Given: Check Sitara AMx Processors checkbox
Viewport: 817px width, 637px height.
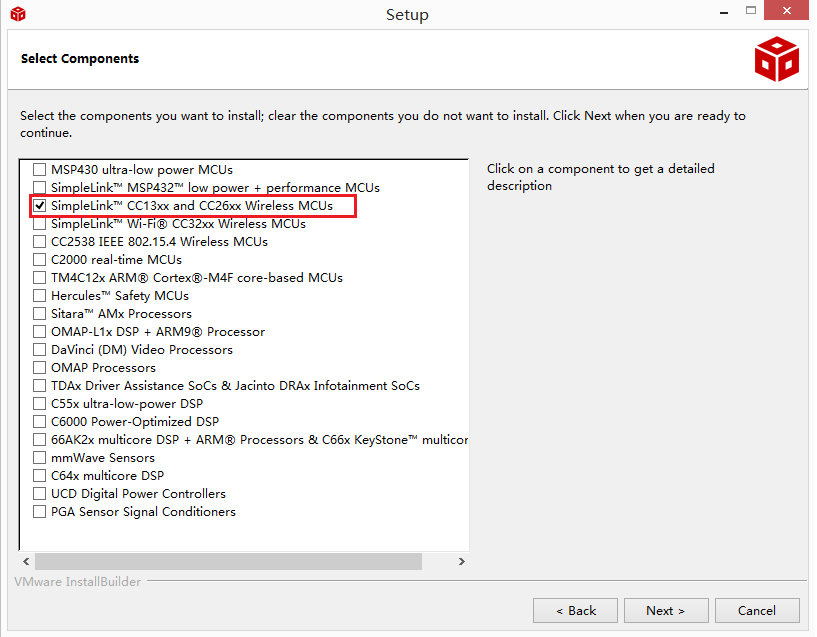Looking at the screenshot, I should click(x=39, y=314).
